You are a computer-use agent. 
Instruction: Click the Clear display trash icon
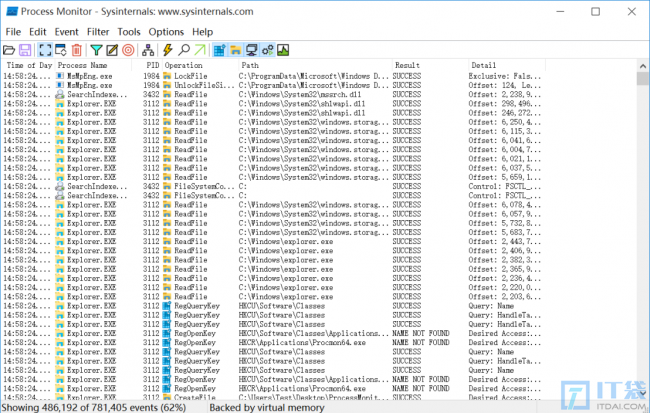point(77,50)
